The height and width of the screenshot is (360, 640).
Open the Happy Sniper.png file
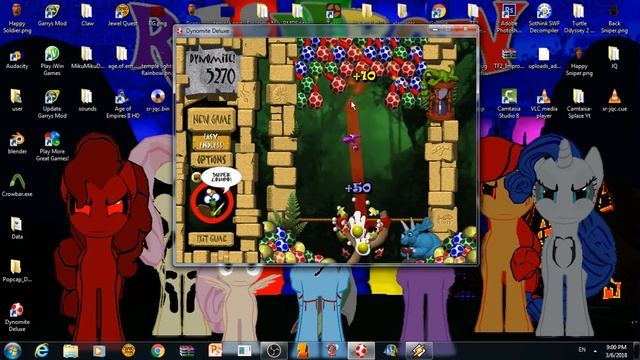579,61
